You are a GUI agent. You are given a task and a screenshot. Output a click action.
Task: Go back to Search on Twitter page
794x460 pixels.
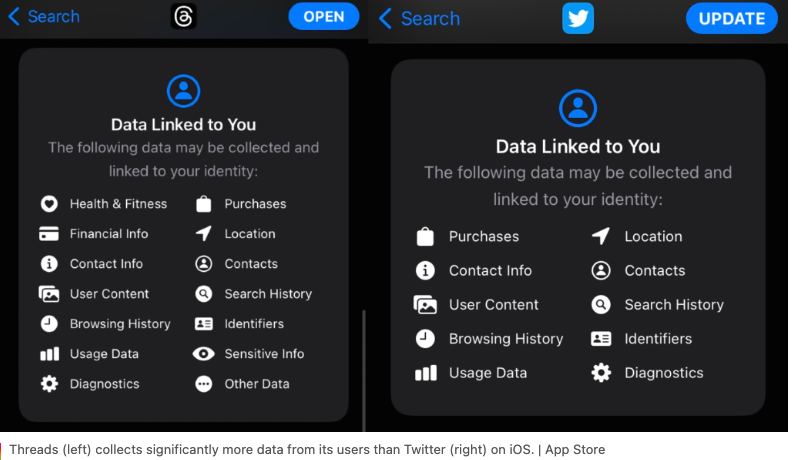click(420, 19)
